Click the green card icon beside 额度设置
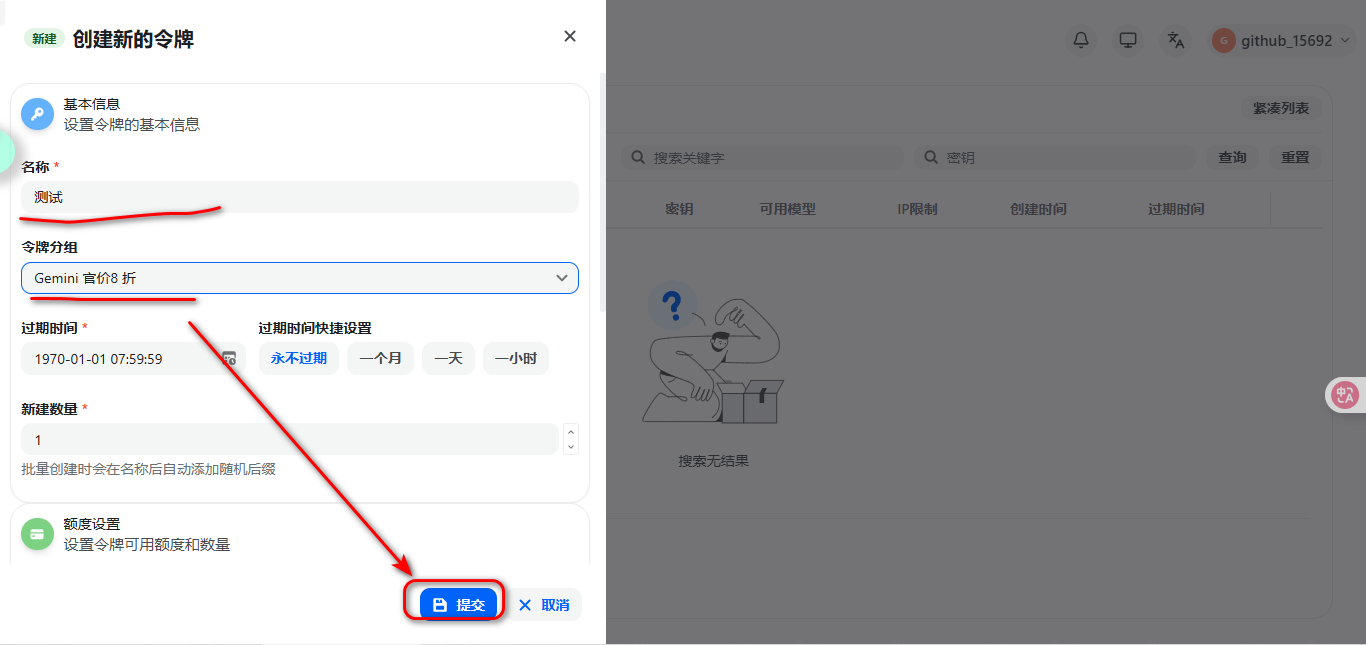The height and width of the screenshot is (645, 1366). (x=37, y=534)
